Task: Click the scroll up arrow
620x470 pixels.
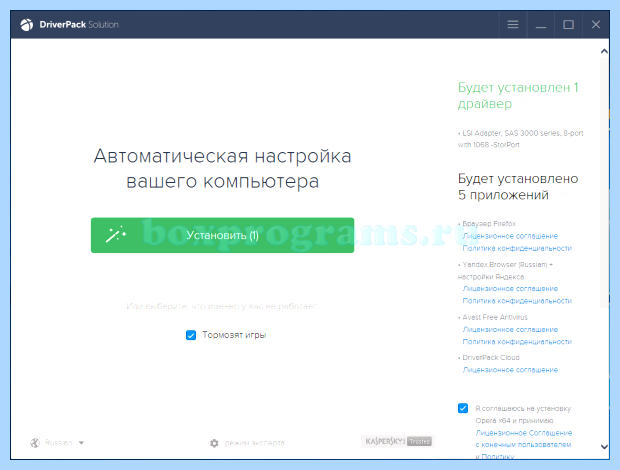Action: pos(604,51)
